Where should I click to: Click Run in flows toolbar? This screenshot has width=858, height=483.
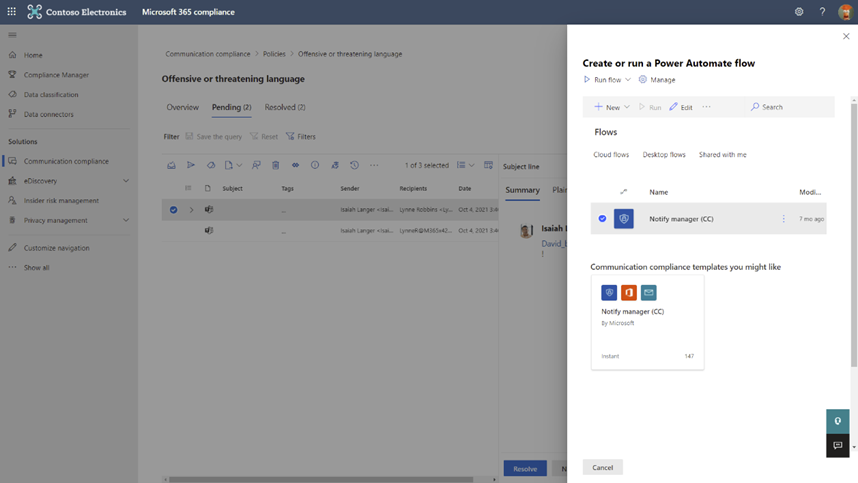(x=650, y=107)
